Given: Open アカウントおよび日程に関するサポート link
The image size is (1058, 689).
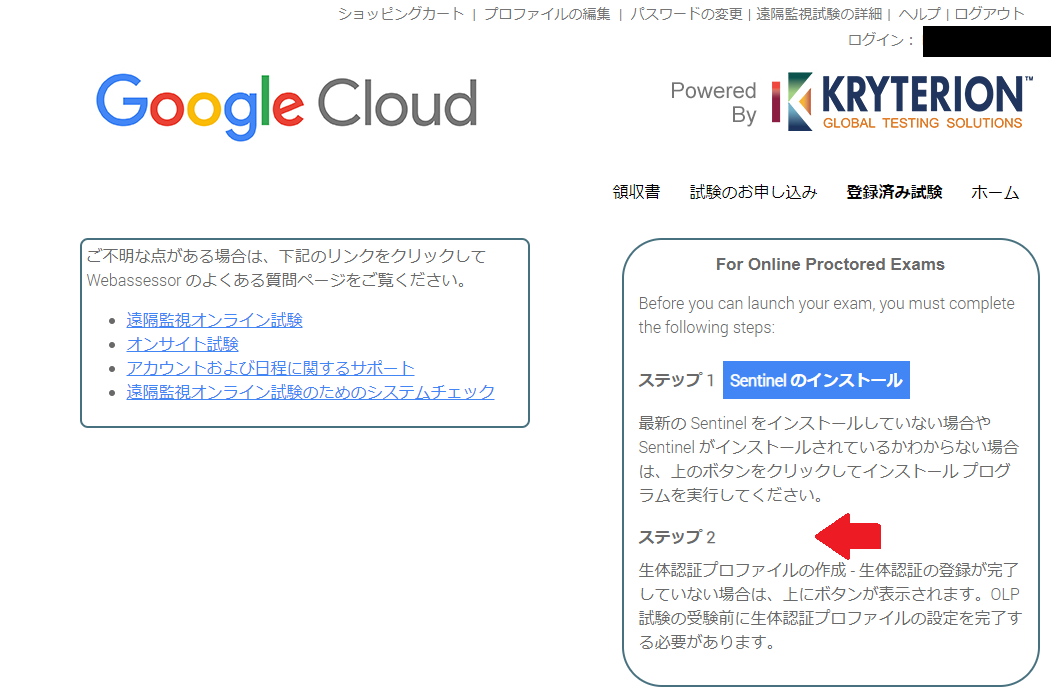Looking at the screenshot, I should [x=270, y=368].
